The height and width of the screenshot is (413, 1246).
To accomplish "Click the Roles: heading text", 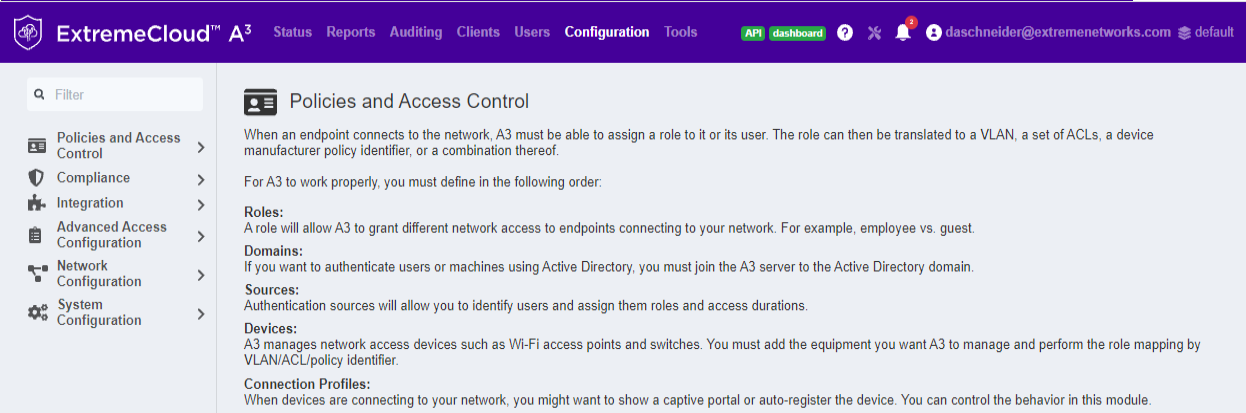I will click(x=264, y=212).
